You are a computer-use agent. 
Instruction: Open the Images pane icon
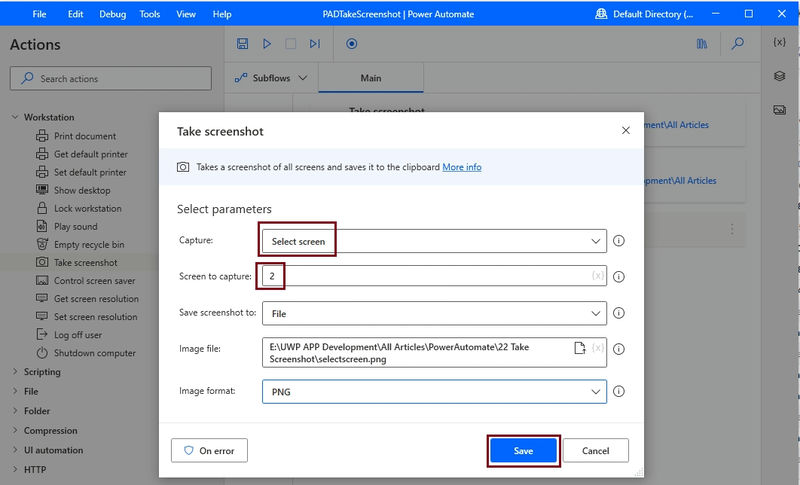point(779,109)
